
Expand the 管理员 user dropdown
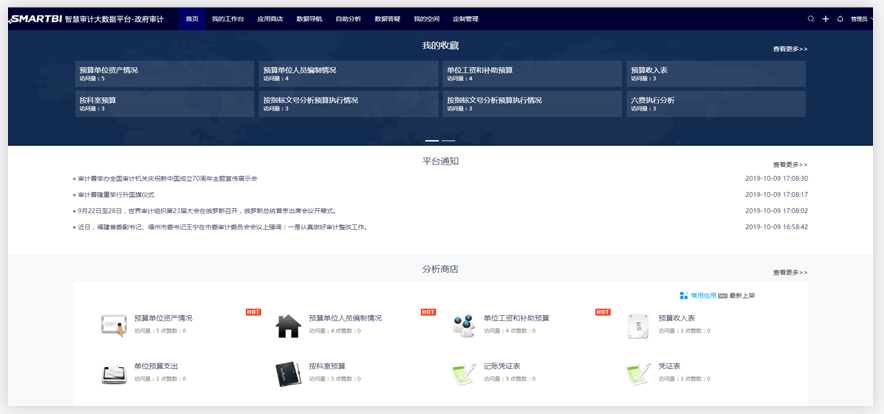860,19
